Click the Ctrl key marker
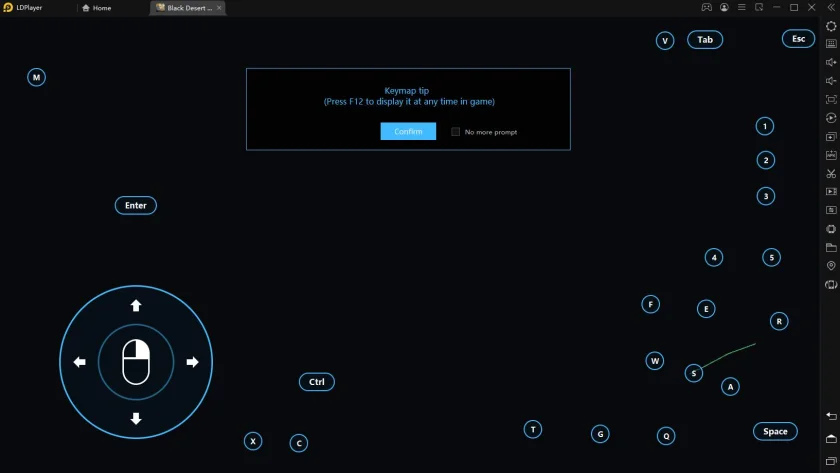 317,382
